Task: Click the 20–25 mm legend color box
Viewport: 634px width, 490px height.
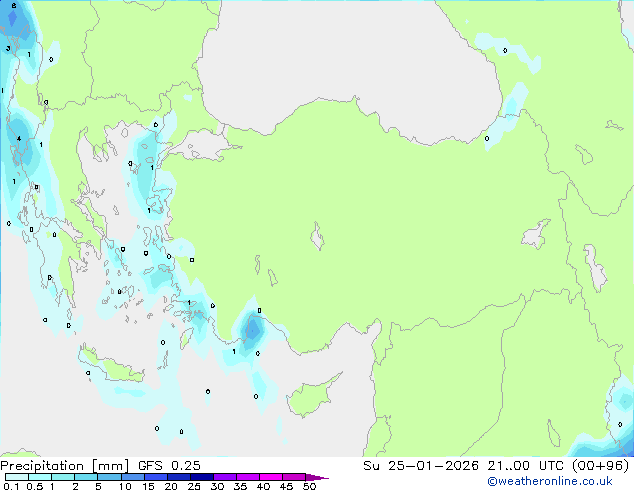Action: coord(178,477)
